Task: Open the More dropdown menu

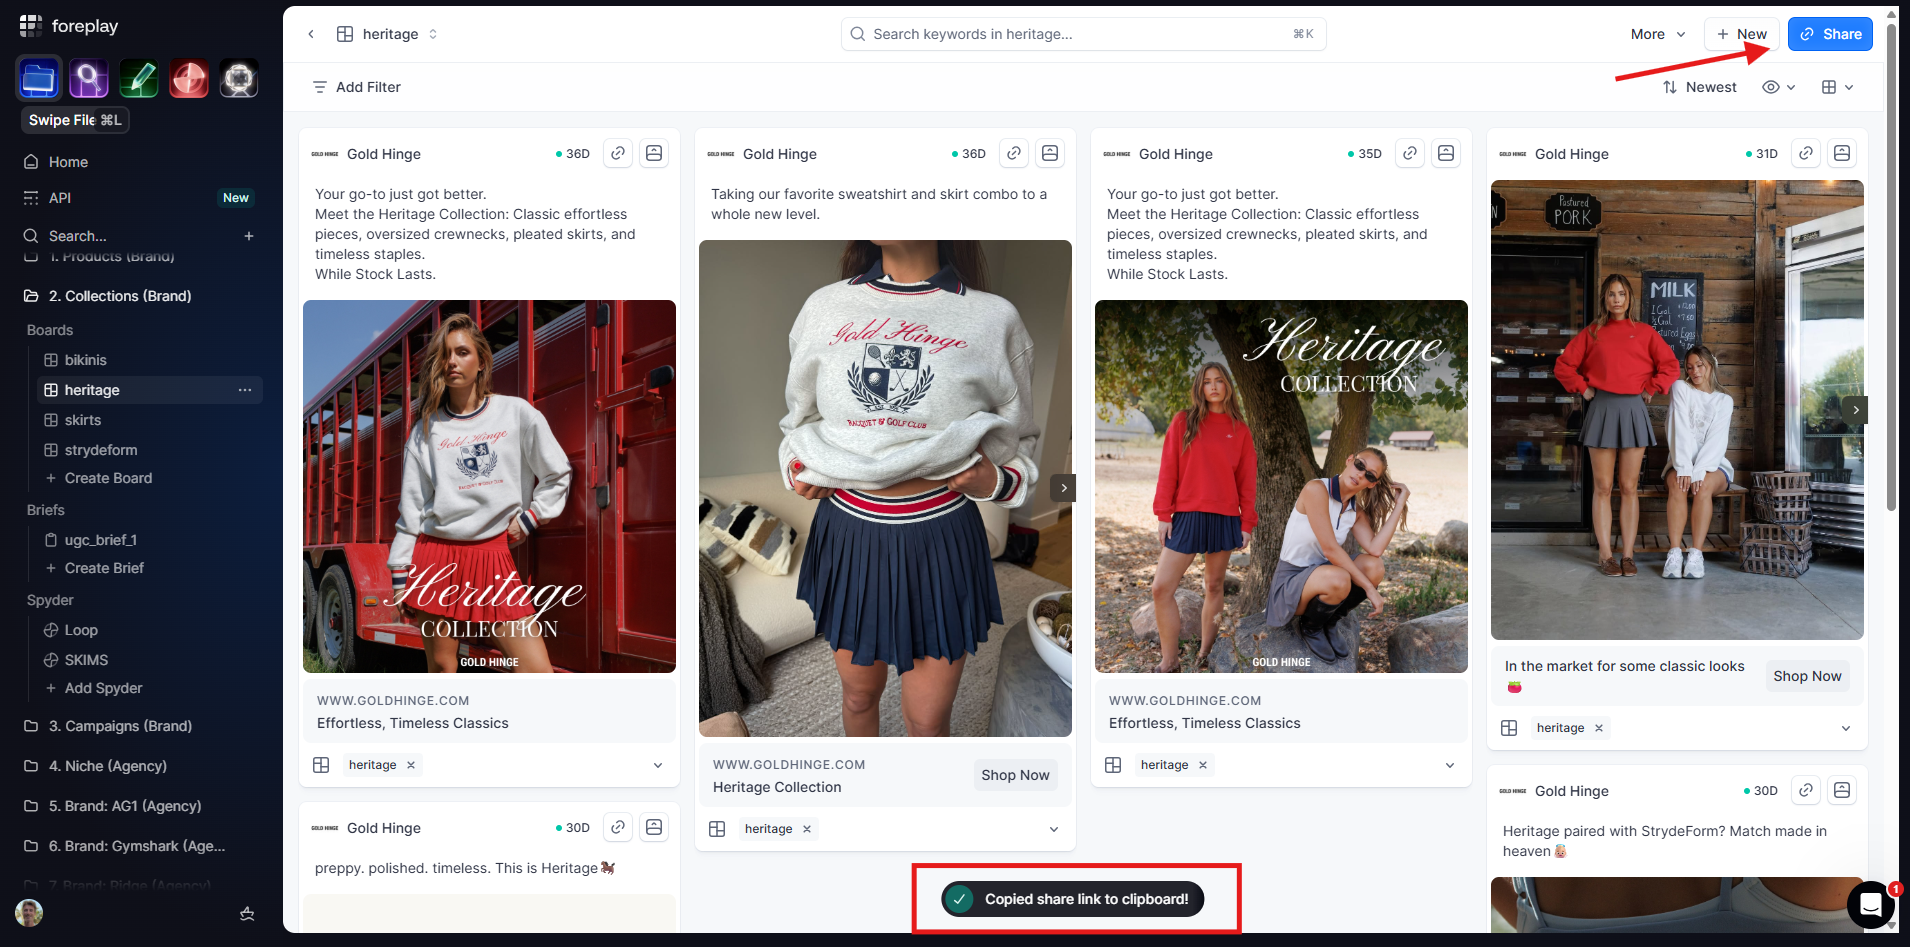Action: [1658, 34]
